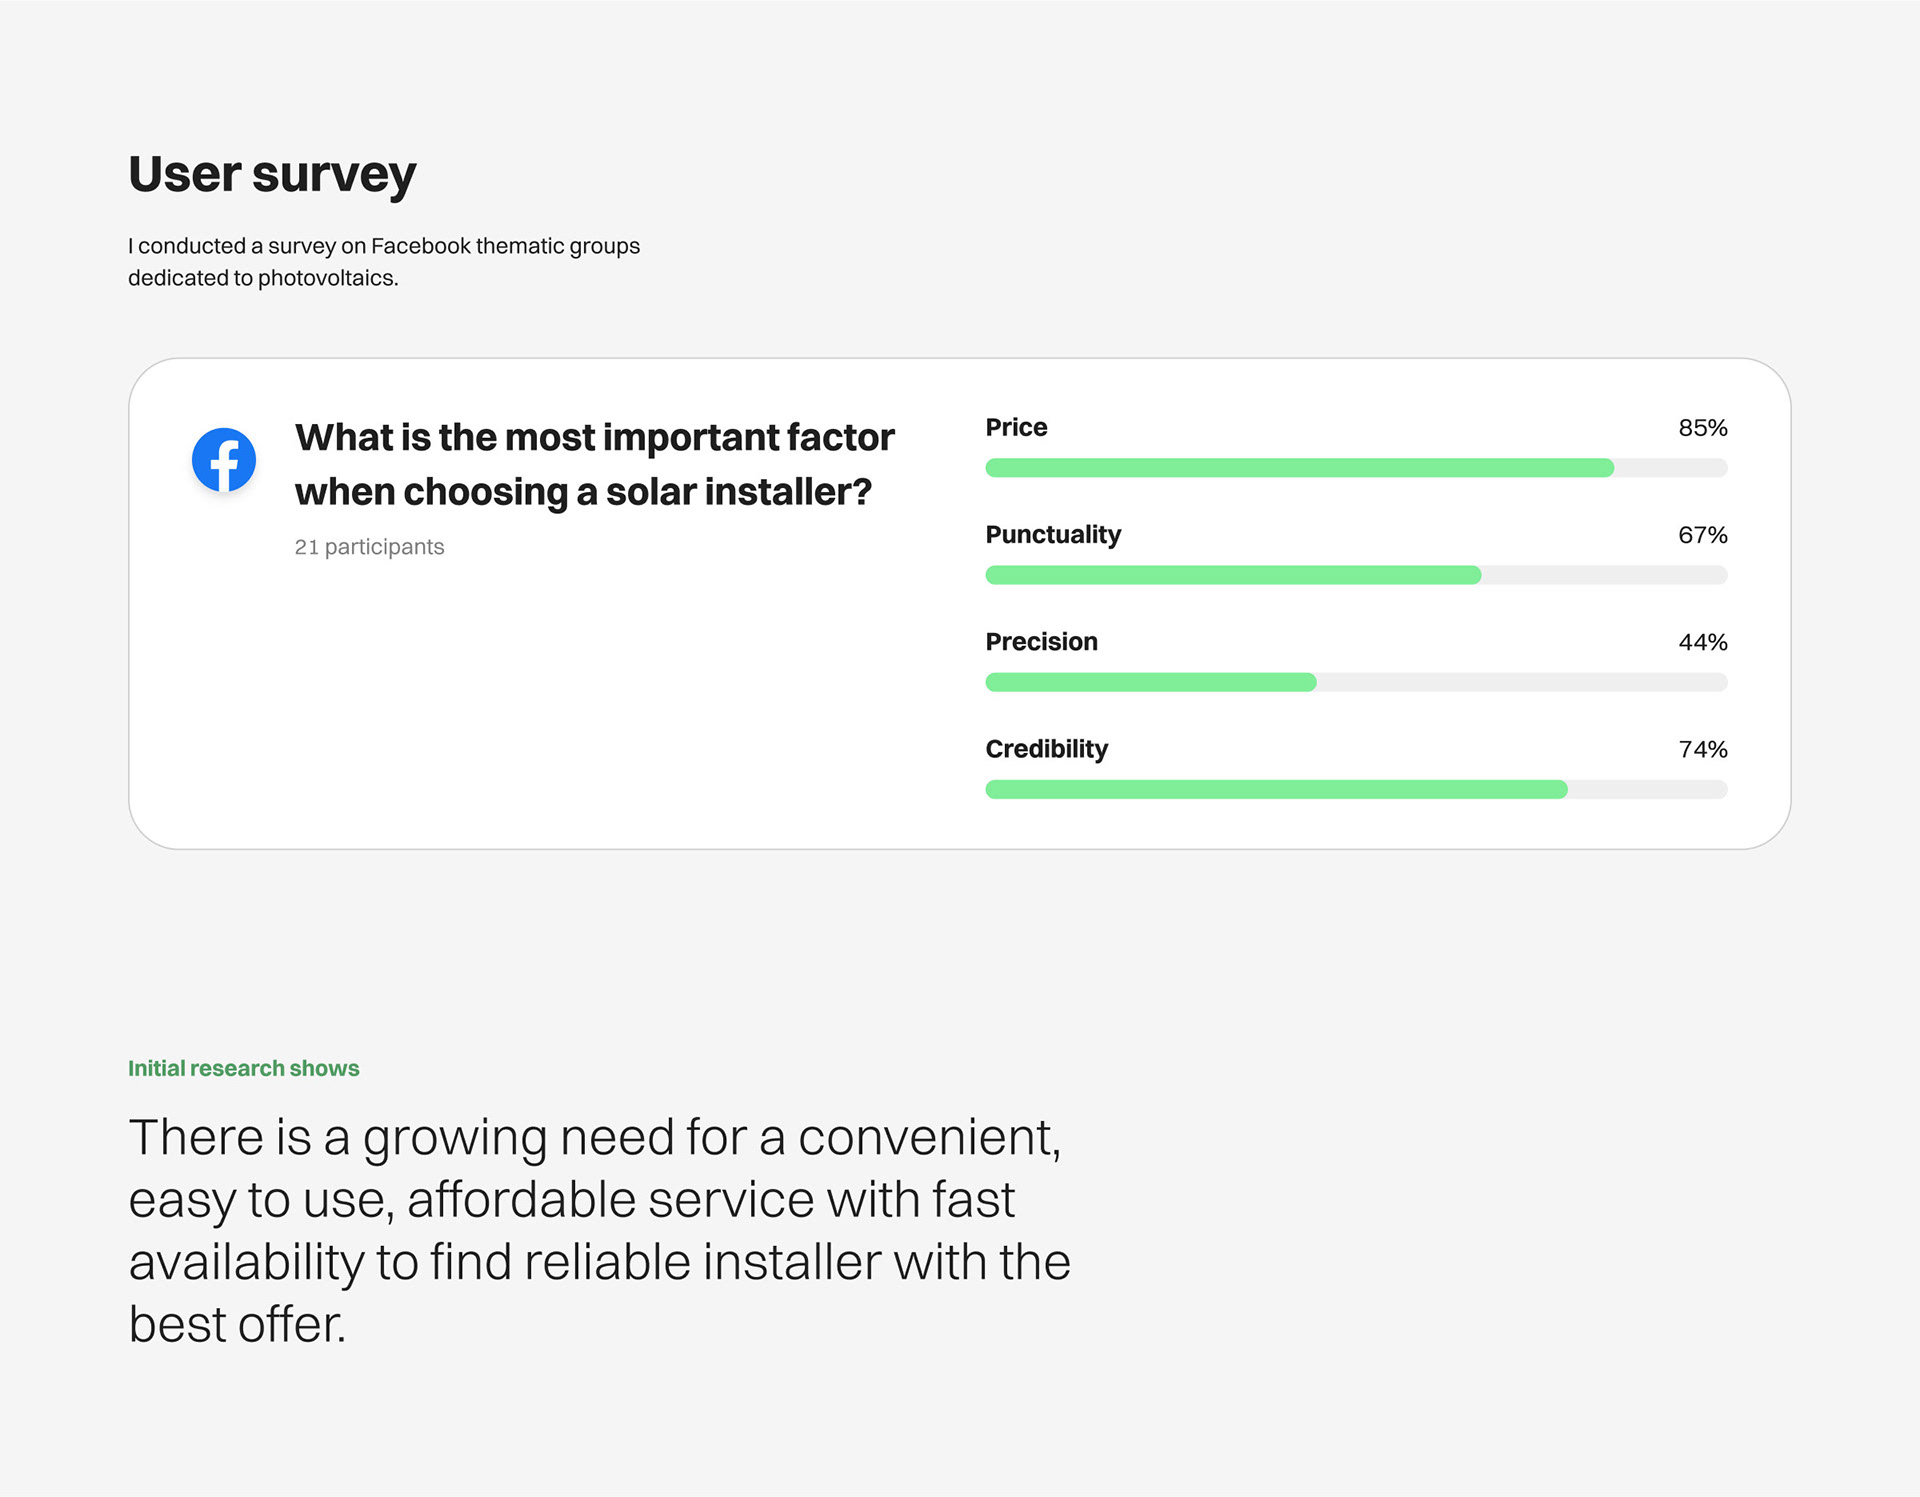Click the 85% value

click(x=1702, y=428)
